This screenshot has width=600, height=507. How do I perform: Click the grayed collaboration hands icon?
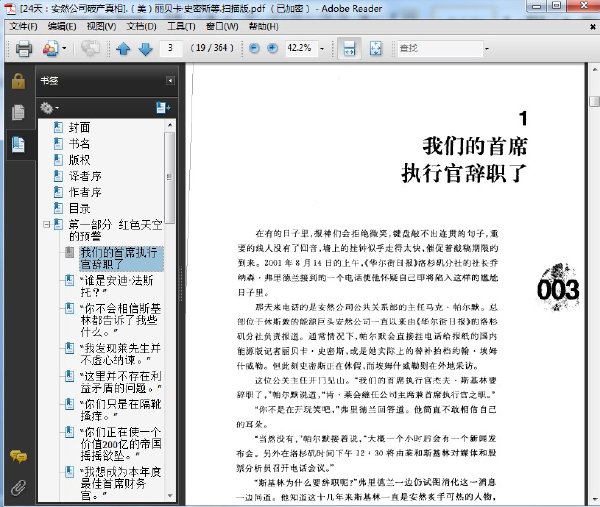90,49
